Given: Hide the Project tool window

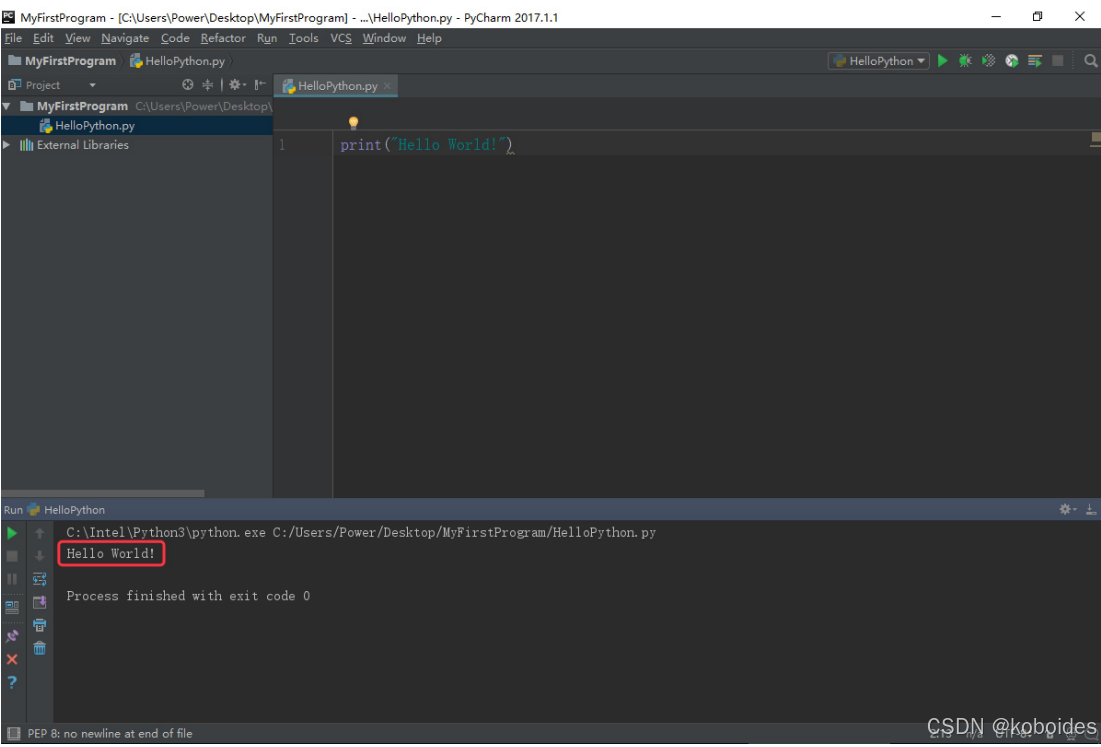Looking at the screenshot, I should tap(260, 85).
